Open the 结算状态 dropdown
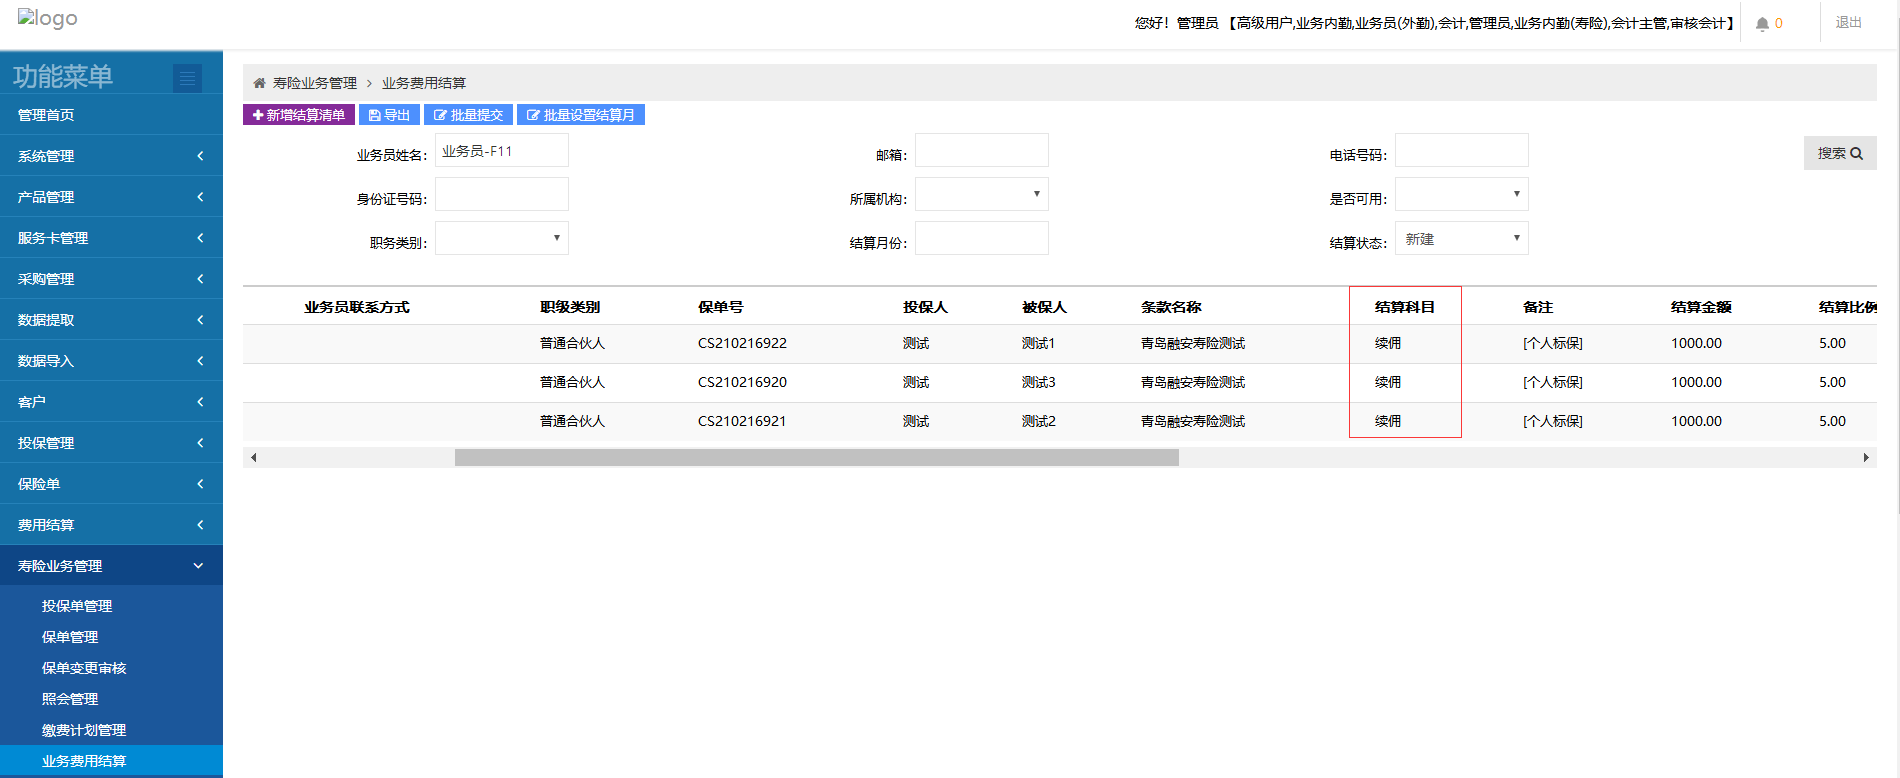 [x=1461, y=239]
